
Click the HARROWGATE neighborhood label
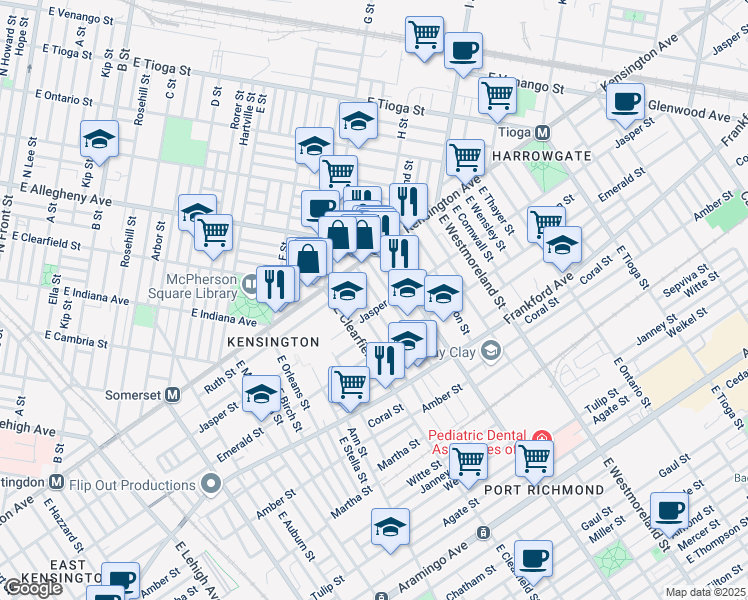point(542,156)
